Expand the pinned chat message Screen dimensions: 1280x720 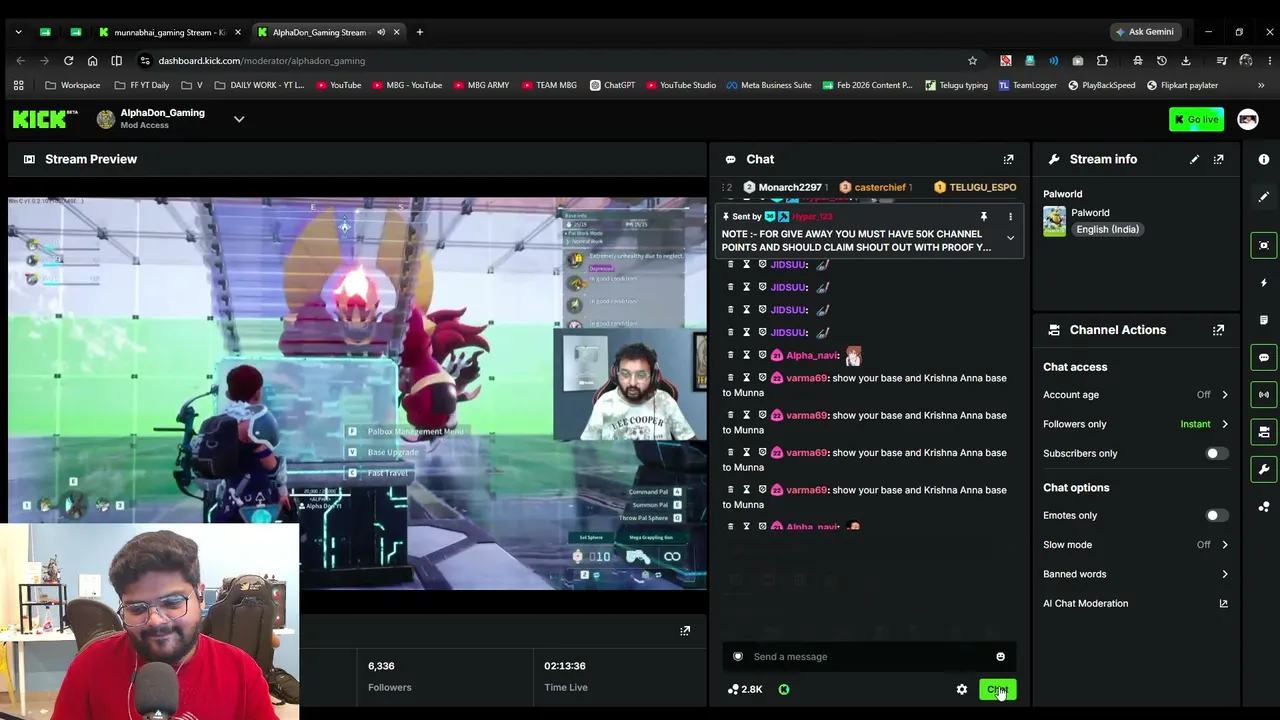point(1010,238)
